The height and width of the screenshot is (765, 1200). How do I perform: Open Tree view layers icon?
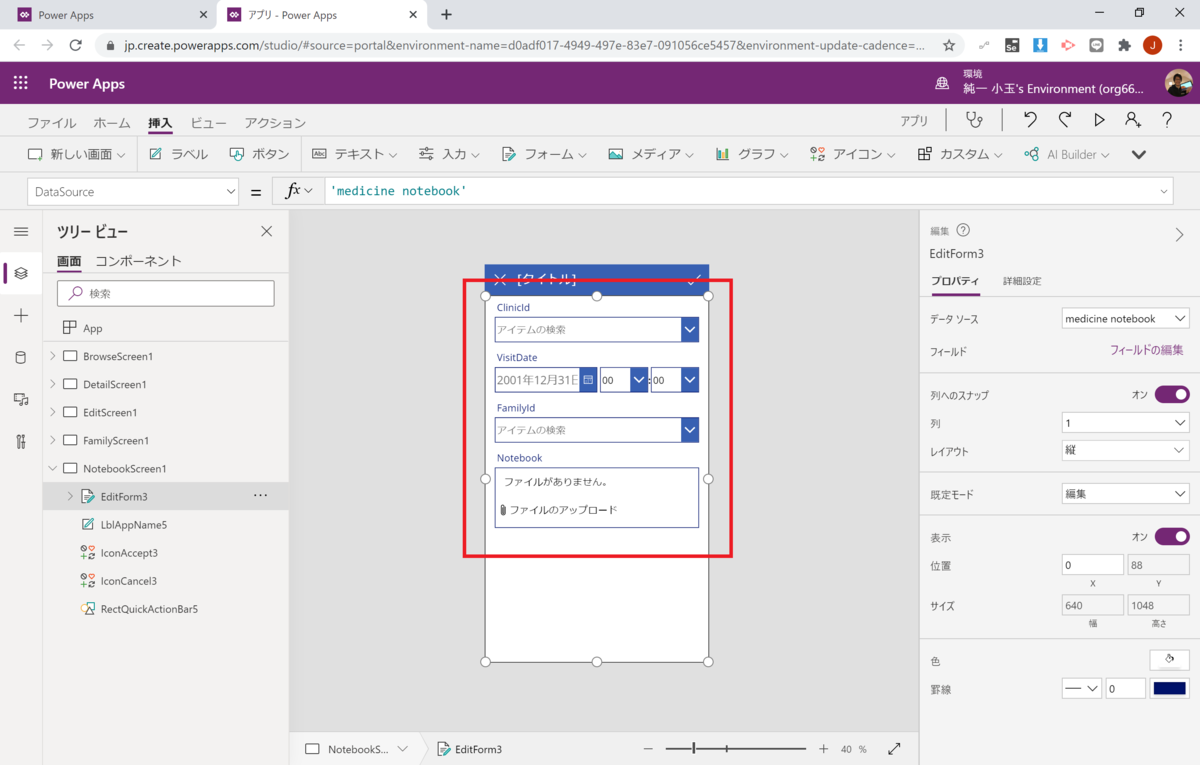point(21,273)
